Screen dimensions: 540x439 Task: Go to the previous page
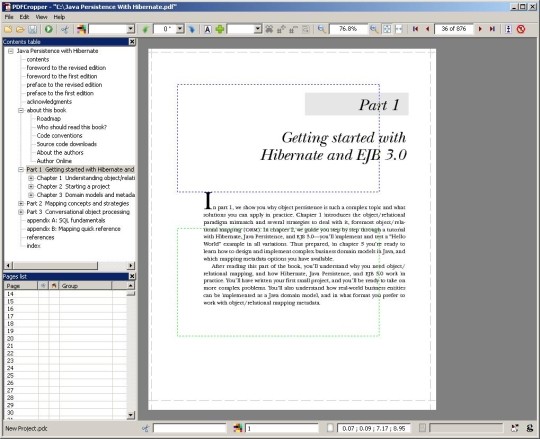click(x=427, y=29)
